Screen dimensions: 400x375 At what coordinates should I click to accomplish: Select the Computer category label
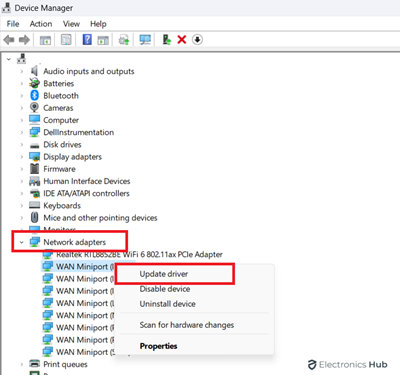click(x=61, y=120)
